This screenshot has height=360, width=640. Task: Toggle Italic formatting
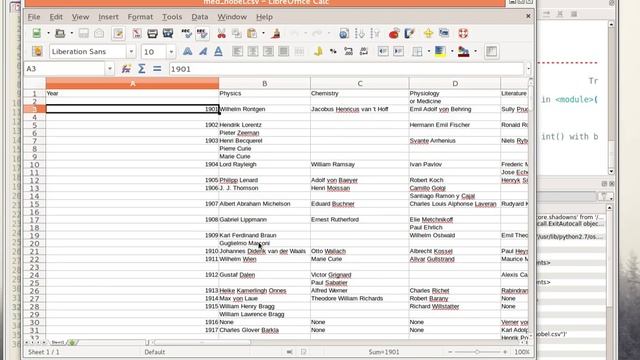click(x=203, y=51)
